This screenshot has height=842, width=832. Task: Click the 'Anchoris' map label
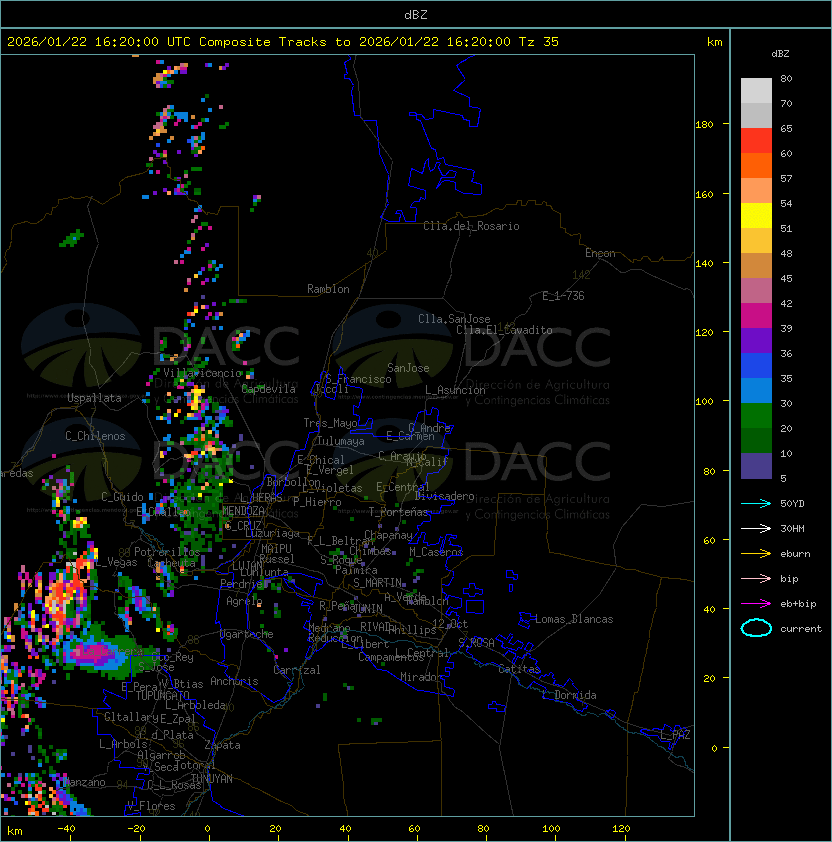(x=234, y=681)
